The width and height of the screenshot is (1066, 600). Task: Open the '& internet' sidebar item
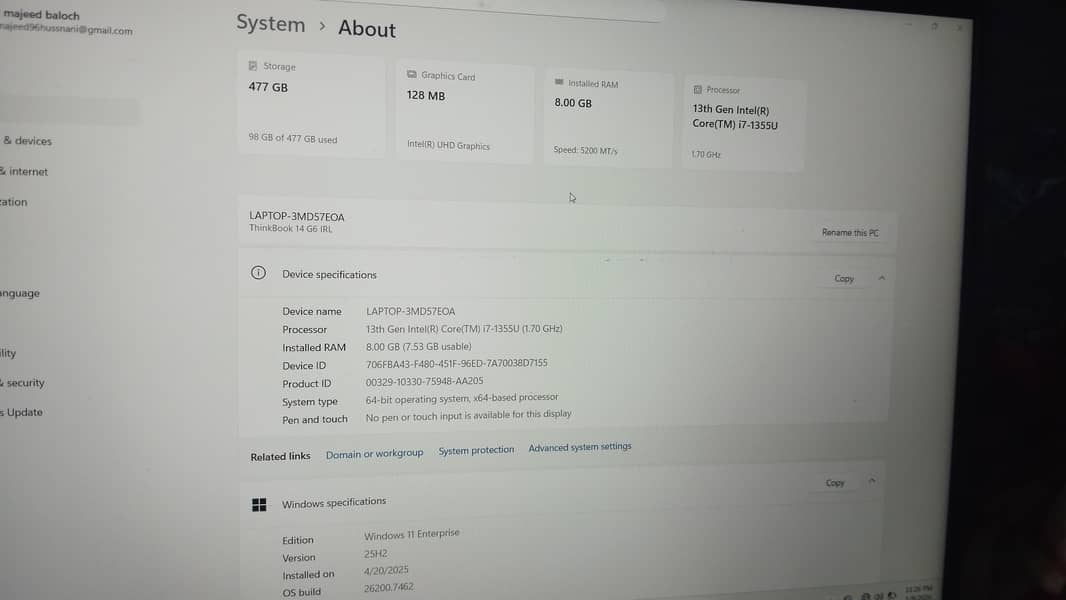[24, 171]
